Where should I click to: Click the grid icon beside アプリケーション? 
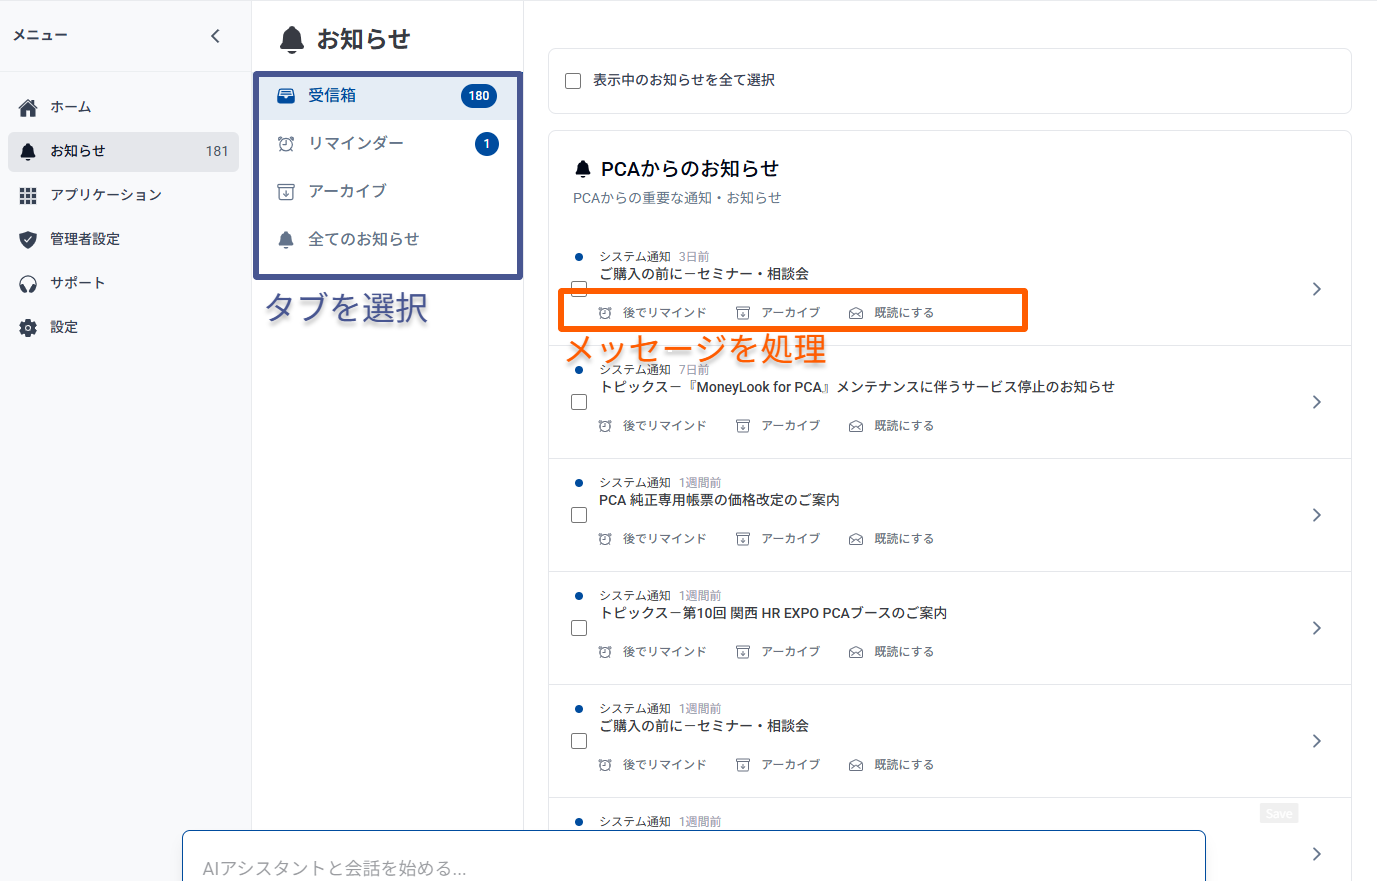click(x=28, y=195)
